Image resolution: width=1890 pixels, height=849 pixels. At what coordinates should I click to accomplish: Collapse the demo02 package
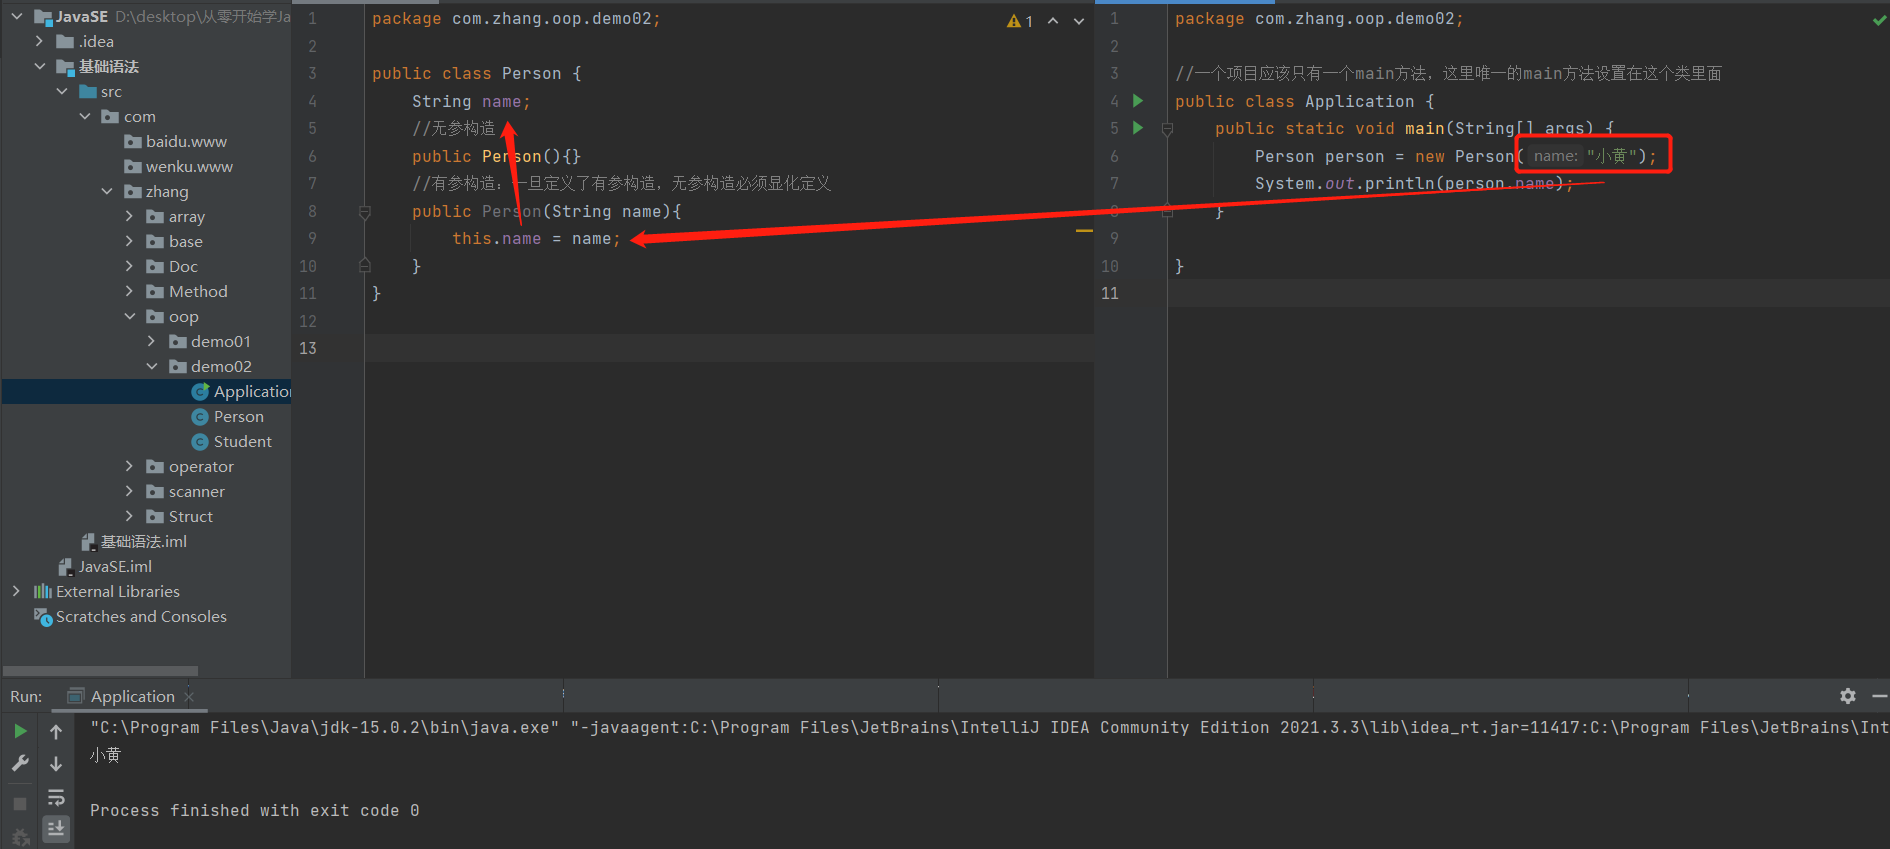(152, 366)
